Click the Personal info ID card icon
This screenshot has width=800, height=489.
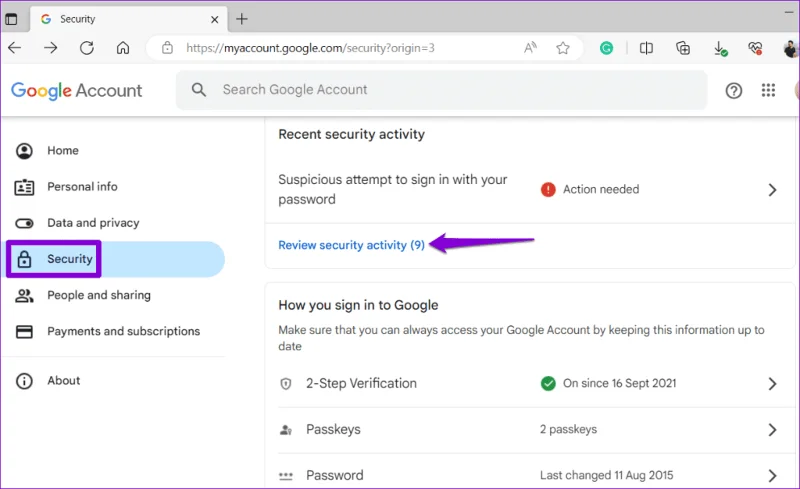(x=24, y=187)
